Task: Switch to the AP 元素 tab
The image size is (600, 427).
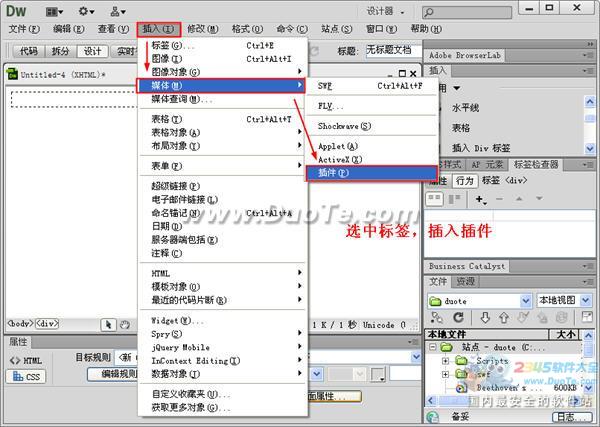Action: click(487, 165)
